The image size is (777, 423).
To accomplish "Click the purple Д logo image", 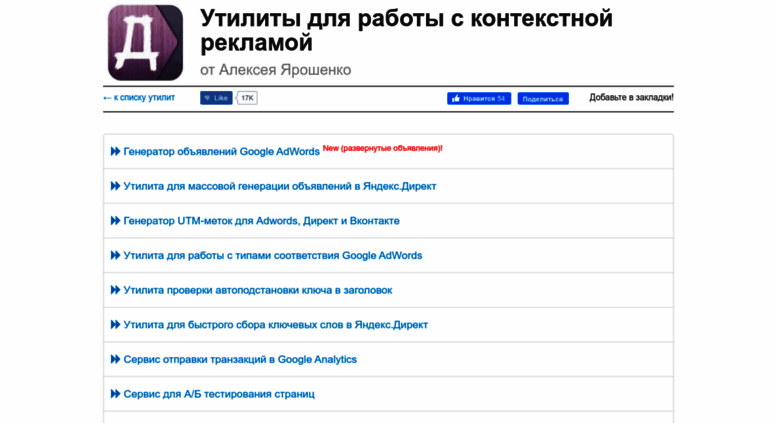I will point(145,43).
